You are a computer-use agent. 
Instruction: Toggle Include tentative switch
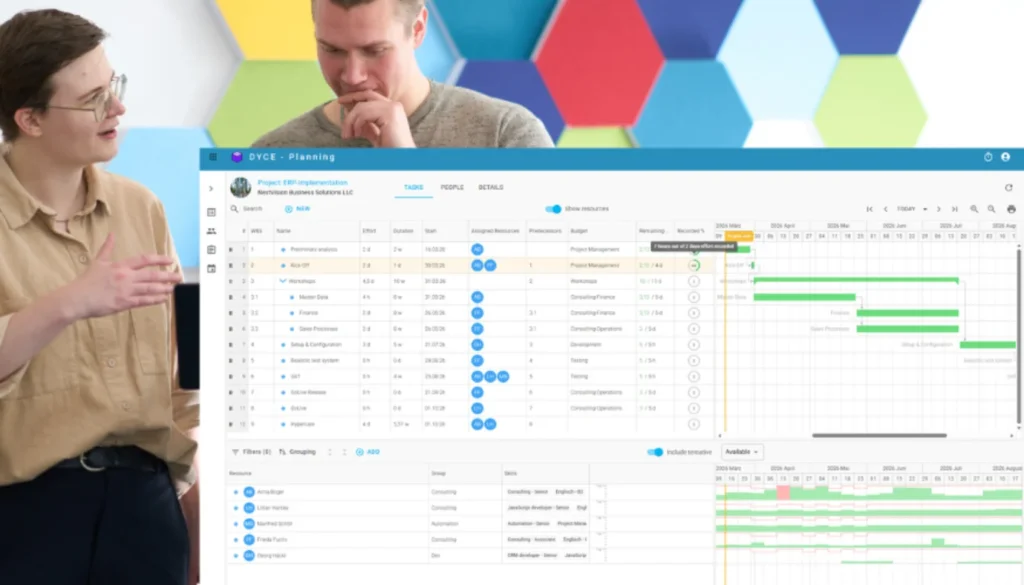[x=655, y=452]
